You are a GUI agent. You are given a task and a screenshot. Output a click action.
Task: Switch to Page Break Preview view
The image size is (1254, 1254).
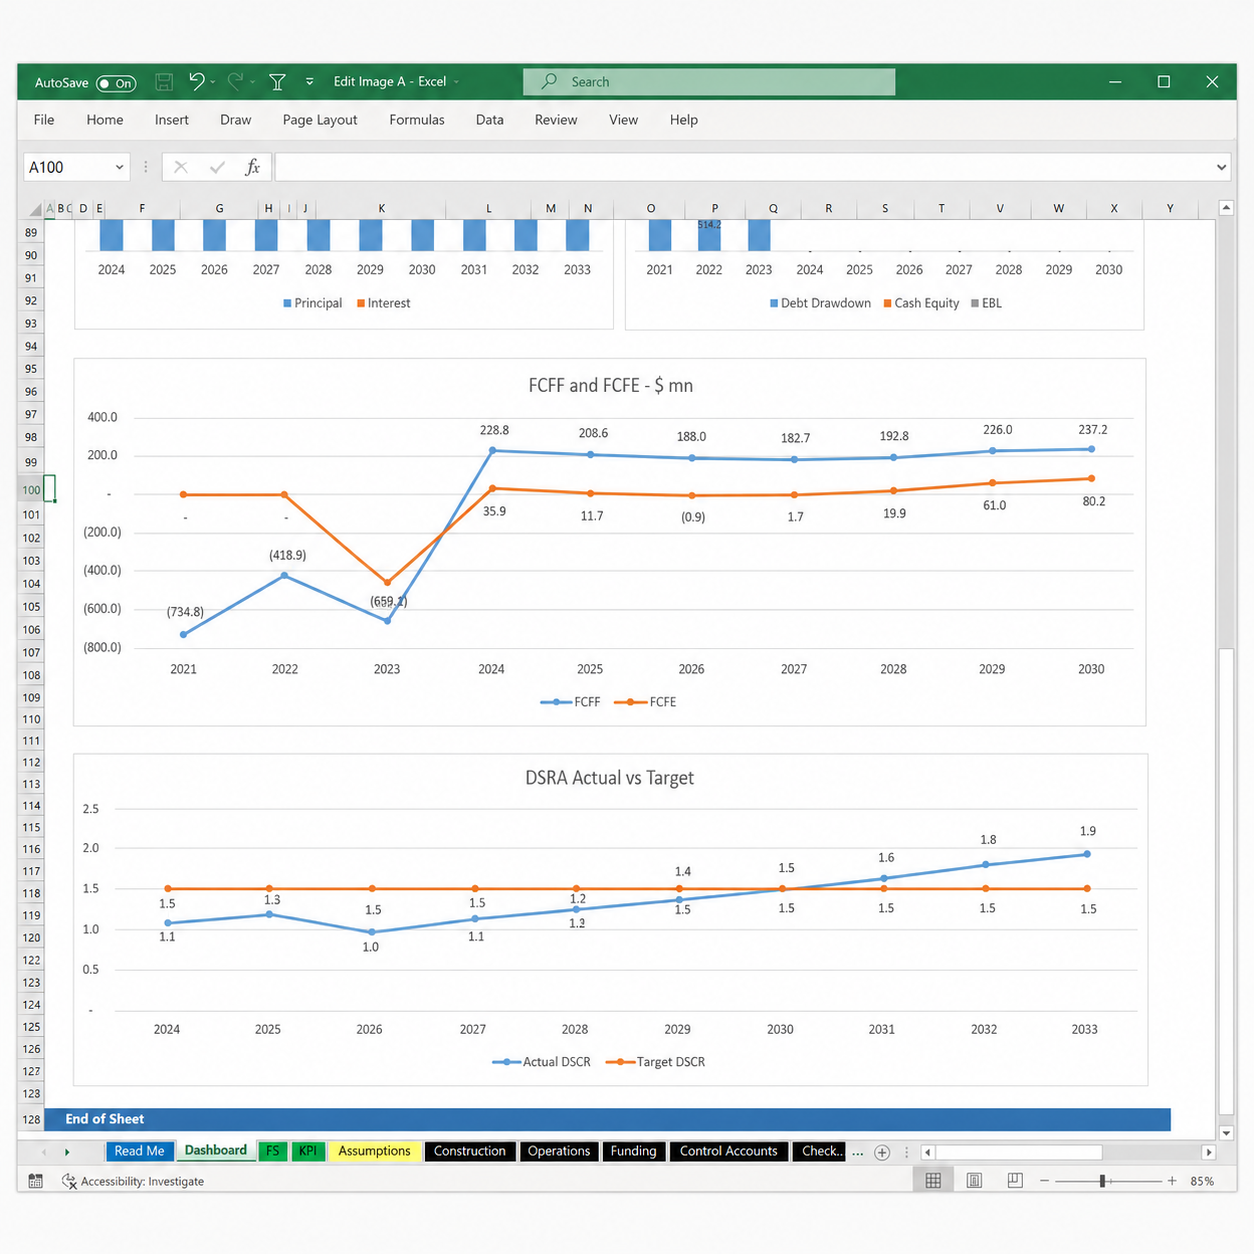click(x=1015, y=1181)
